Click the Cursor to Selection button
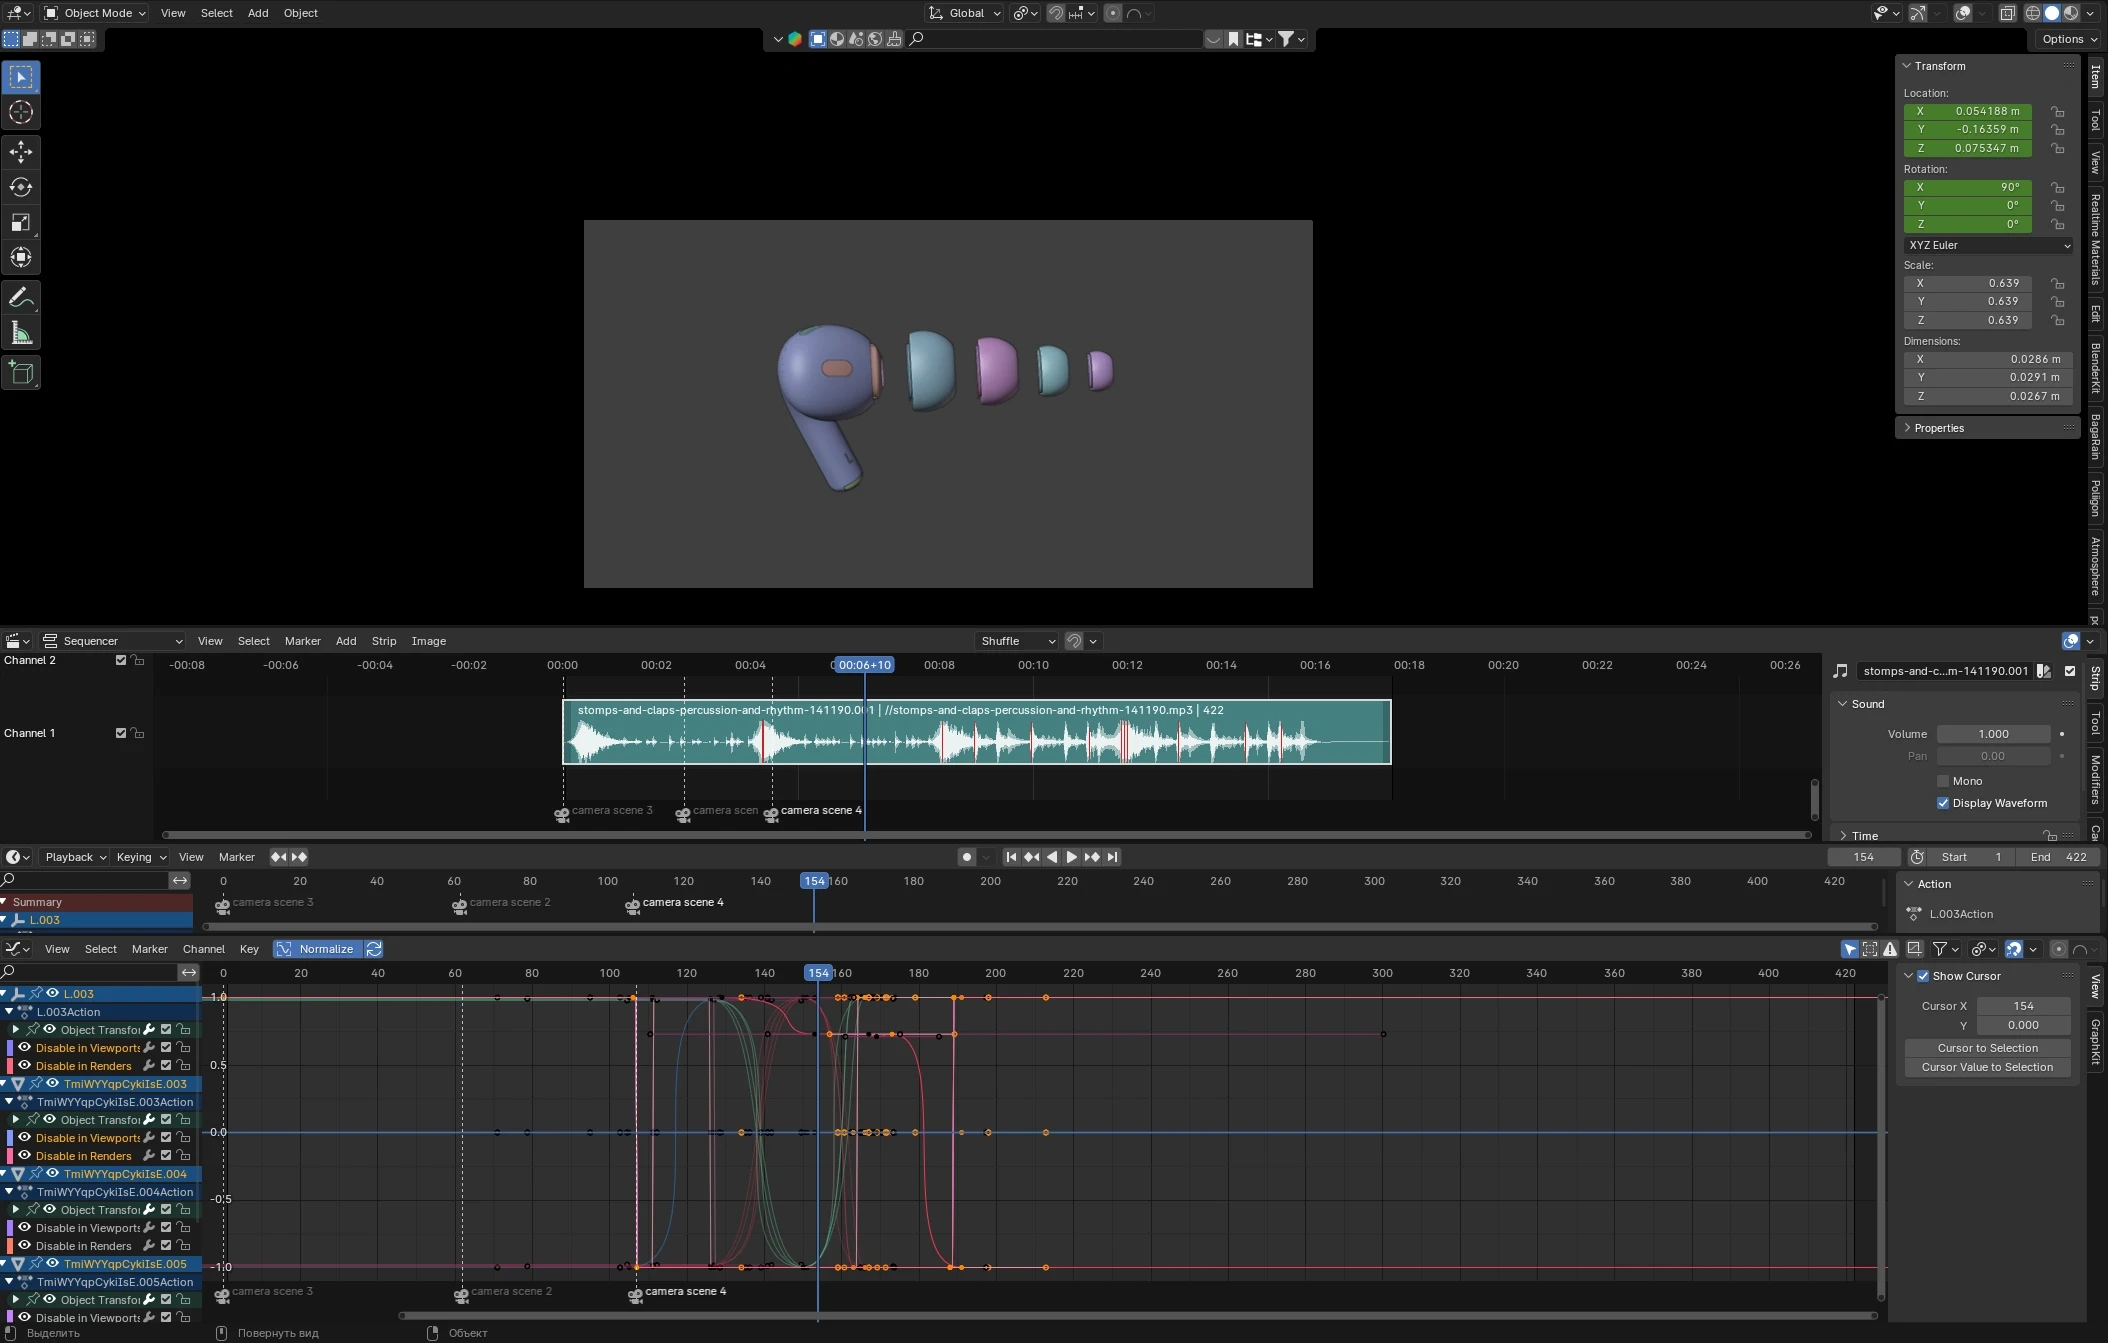 pos(1987,1048)
